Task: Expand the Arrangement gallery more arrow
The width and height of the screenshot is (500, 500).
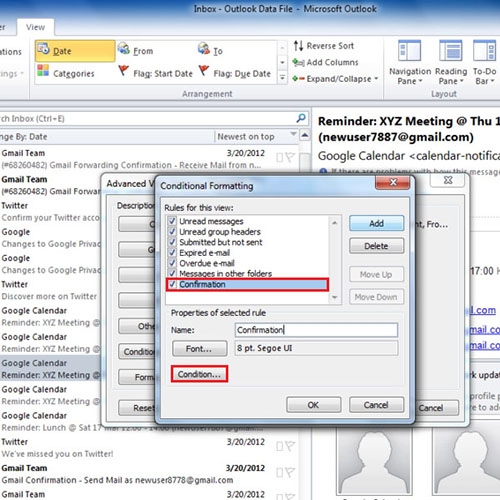Action: (x=282, y=78)
